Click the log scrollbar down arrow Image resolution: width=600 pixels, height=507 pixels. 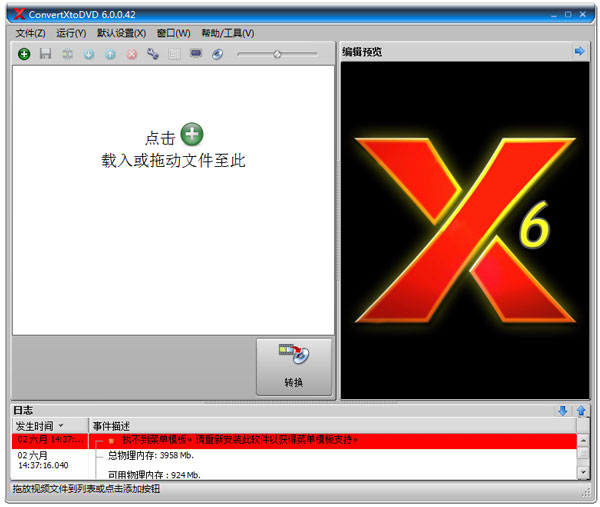(583, 473)
